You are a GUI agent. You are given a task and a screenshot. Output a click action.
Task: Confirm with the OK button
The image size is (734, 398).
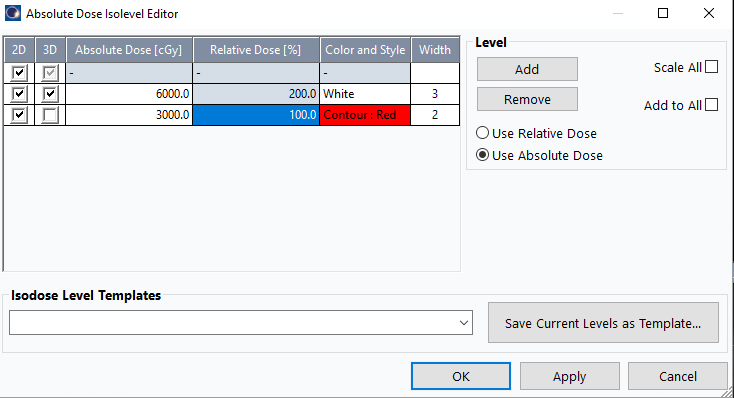tap(461, 376)
